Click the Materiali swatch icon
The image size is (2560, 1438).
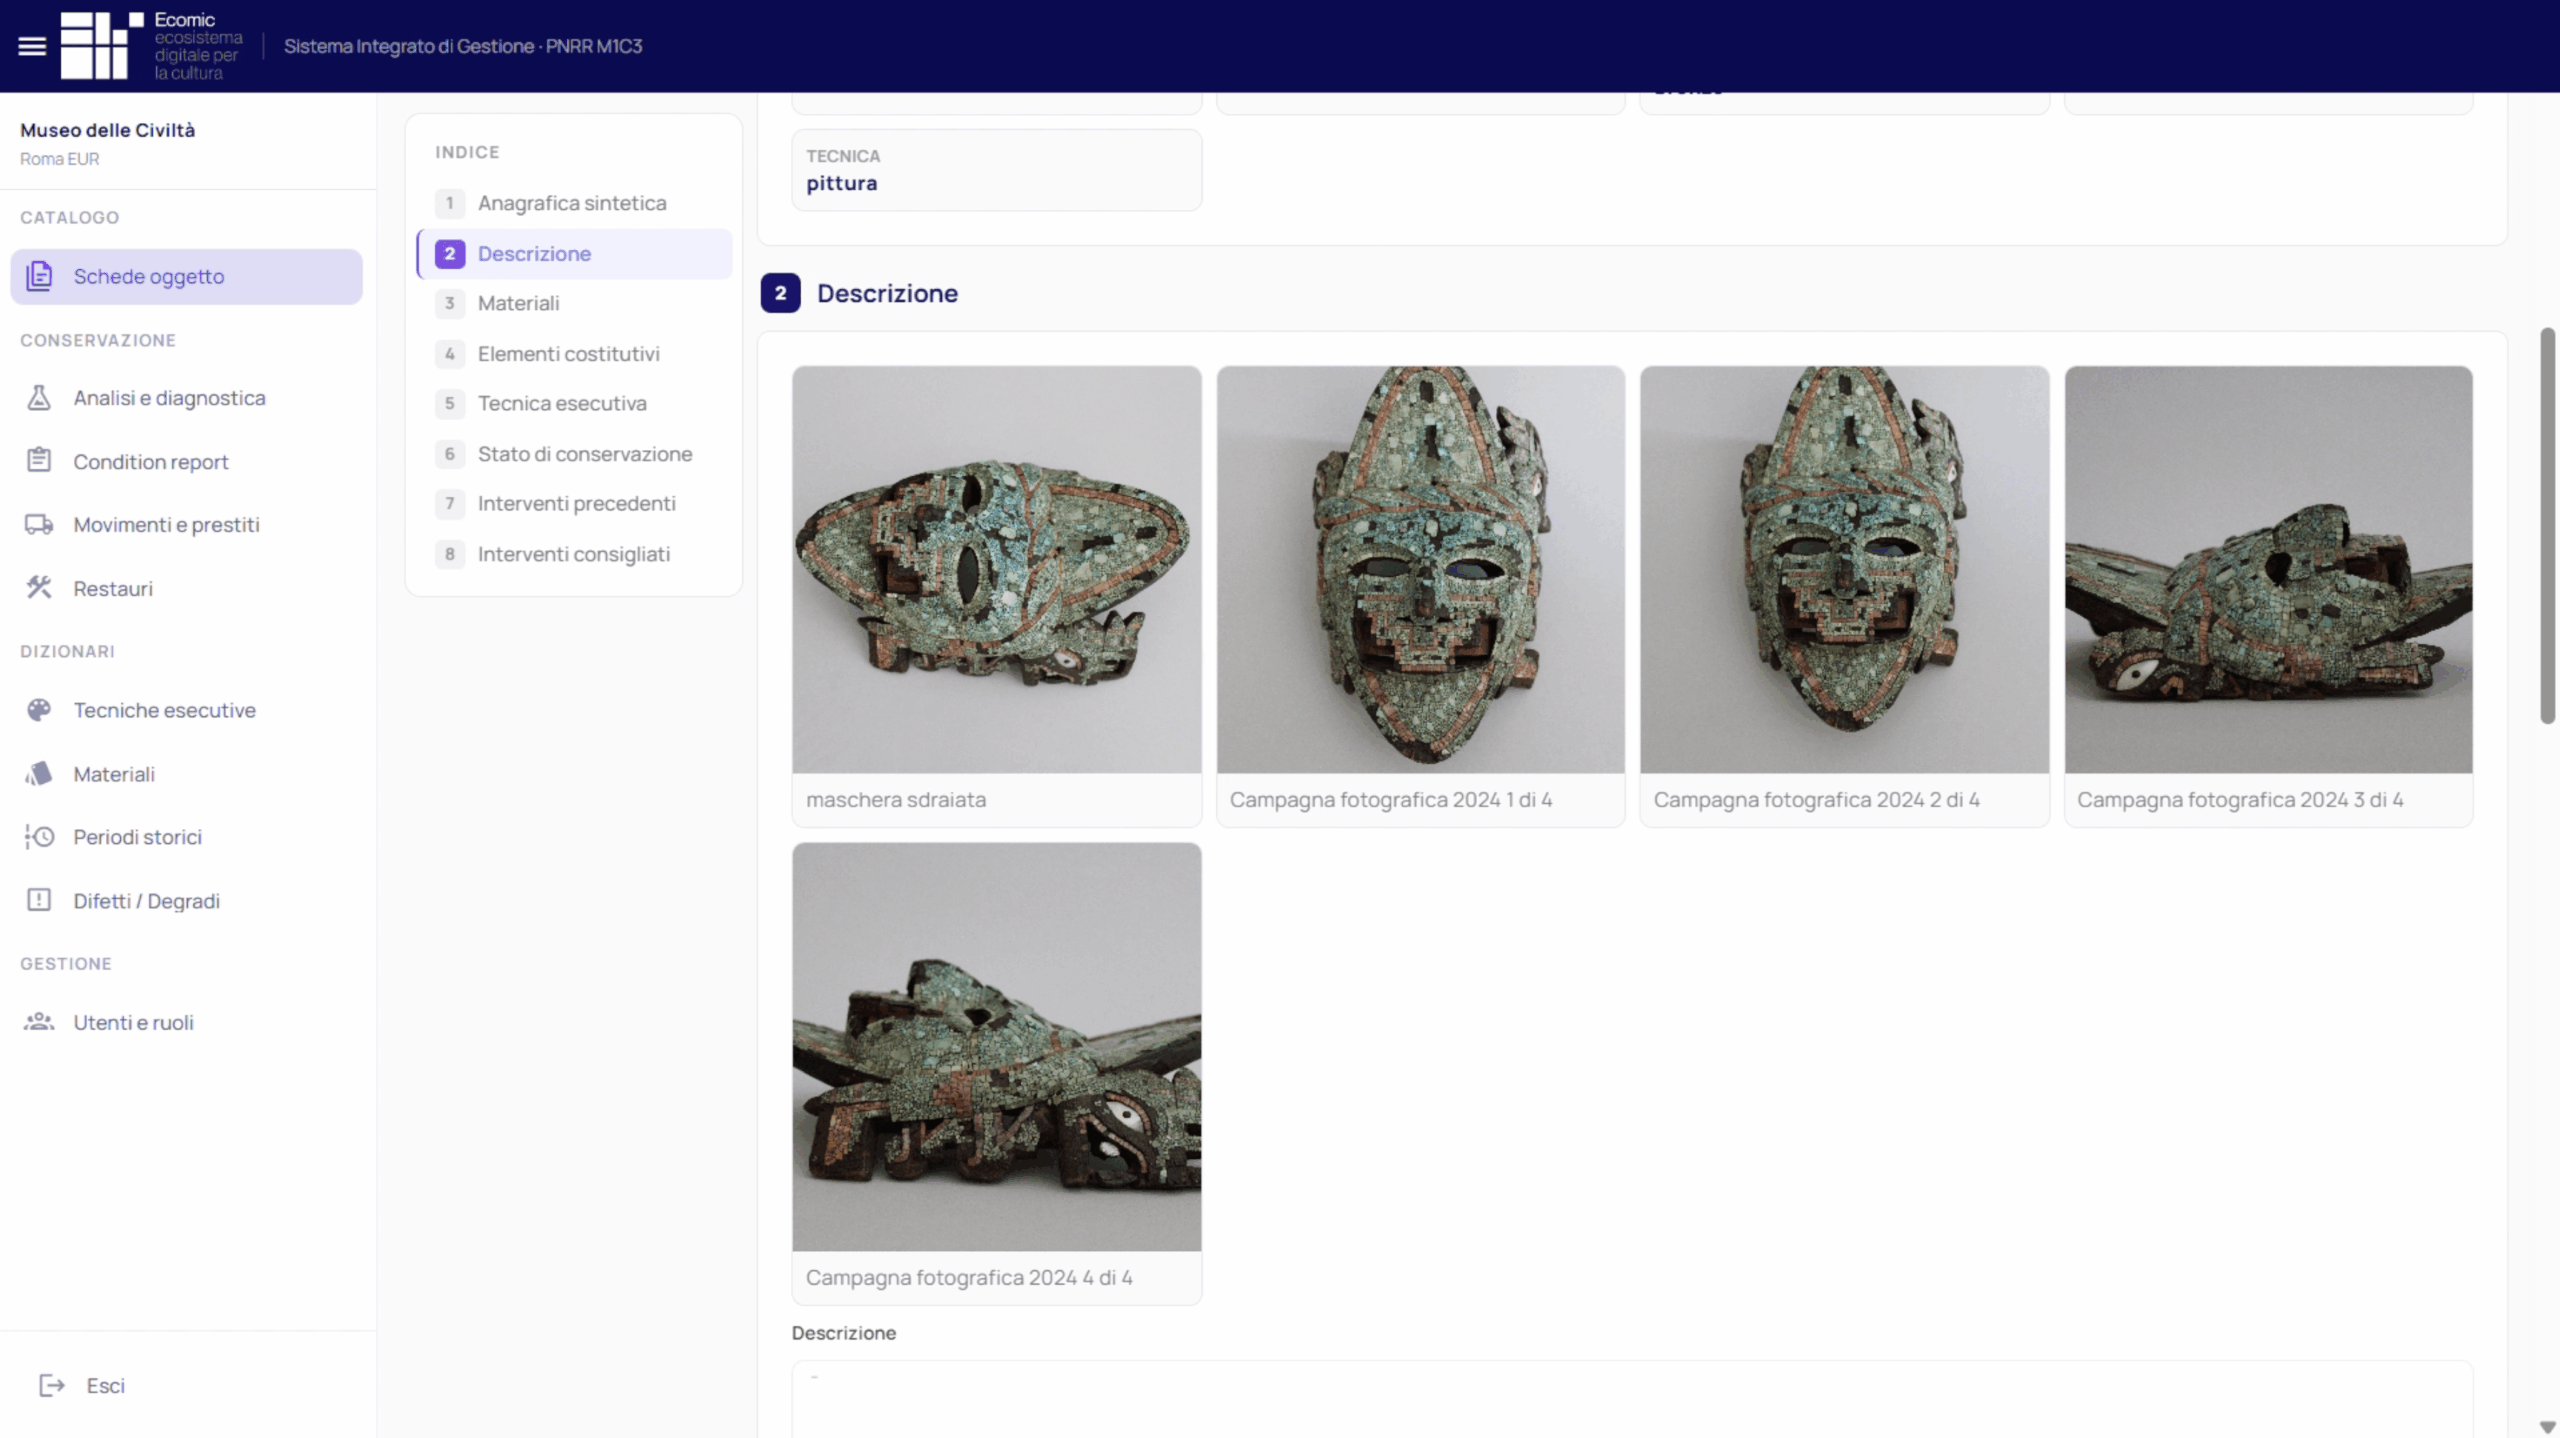coord(39,774)
